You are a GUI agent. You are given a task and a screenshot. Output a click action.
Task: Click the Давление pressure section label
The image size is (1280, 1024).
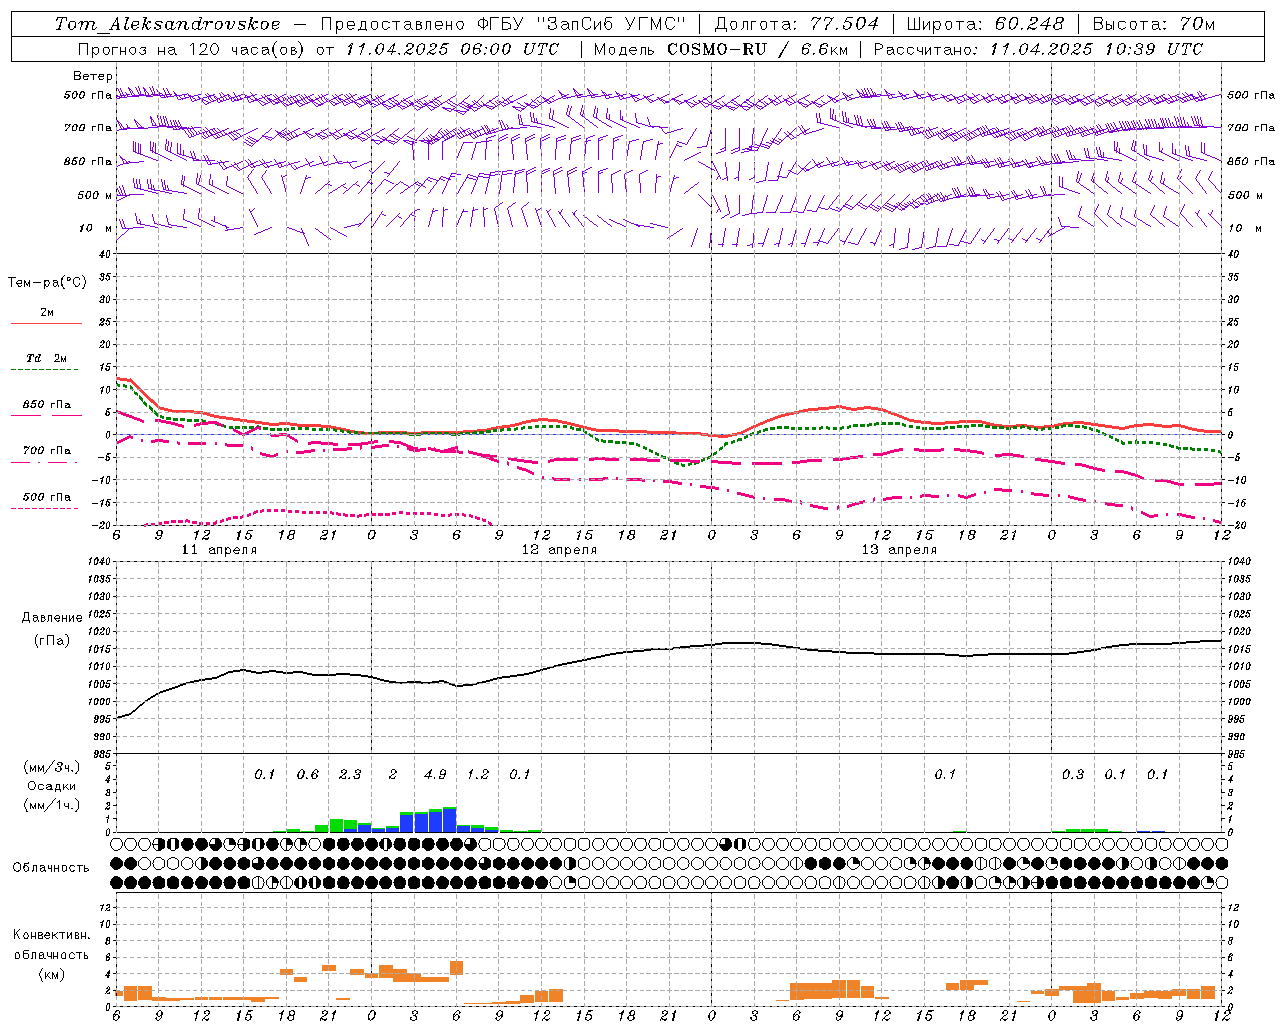52,618
